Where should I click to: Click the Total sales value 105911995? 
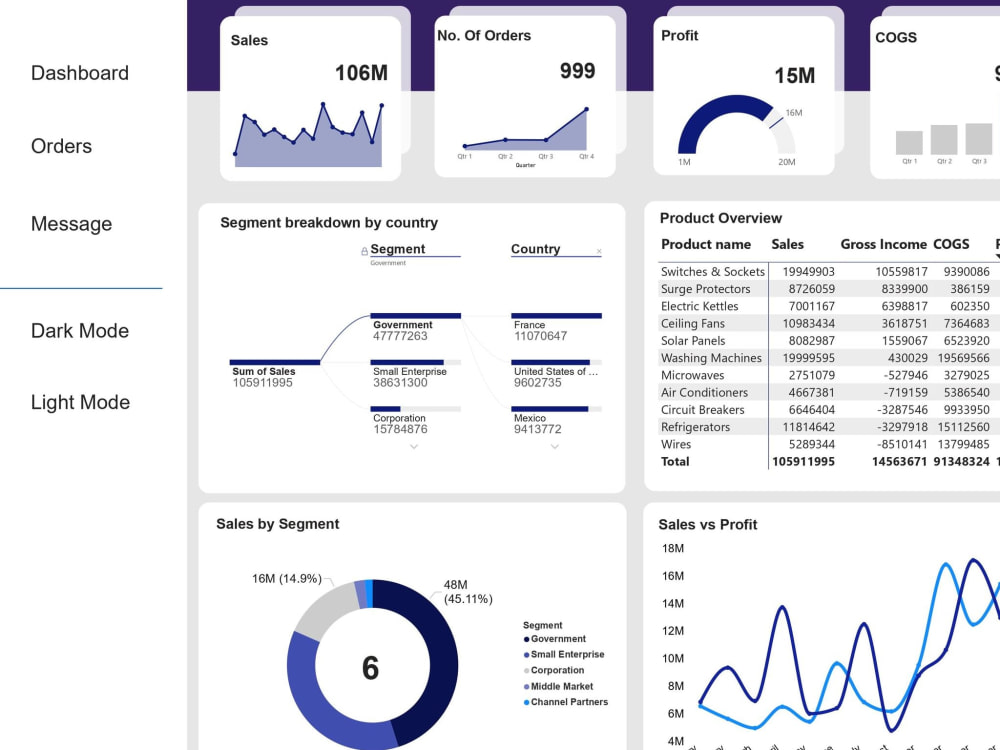tap(803, 462)
